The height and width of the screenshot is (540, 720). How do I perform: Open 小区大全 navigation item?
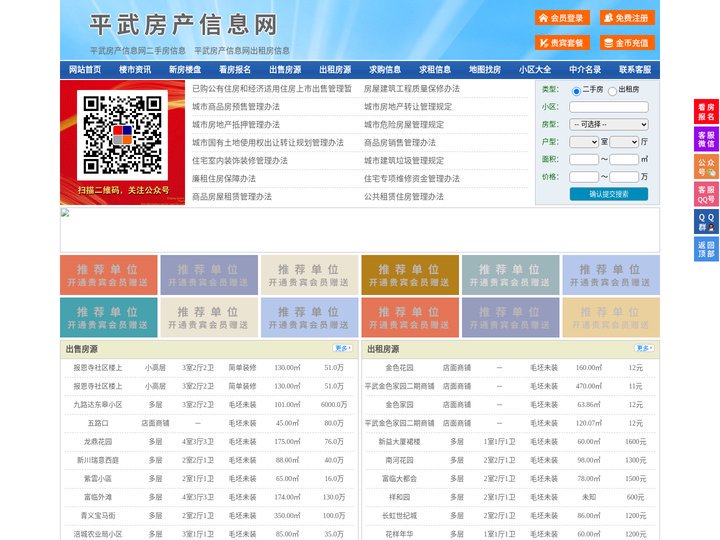535,70
